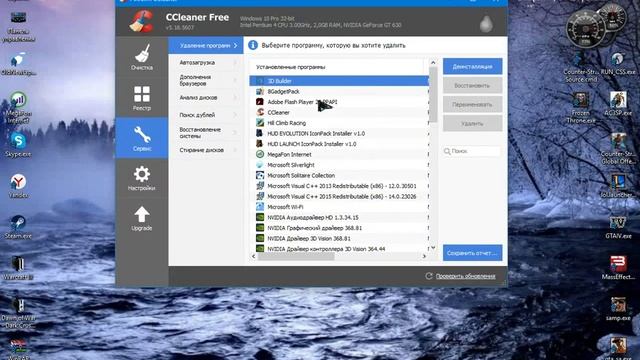Open the Настройки (Options) gear section
The height and width of the screenshot is (360, 640).
click(142, 178)
